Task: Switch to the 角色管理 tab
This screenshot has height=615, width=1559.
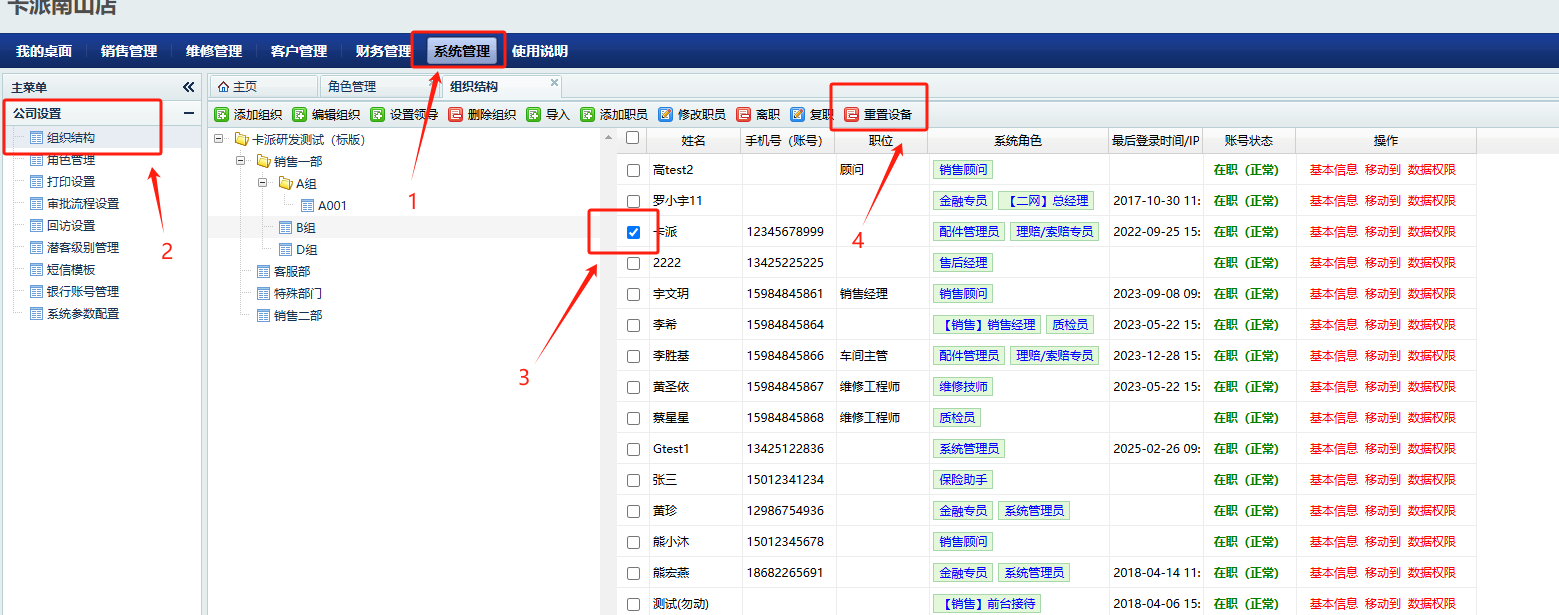Action: [x=352, y=87]
